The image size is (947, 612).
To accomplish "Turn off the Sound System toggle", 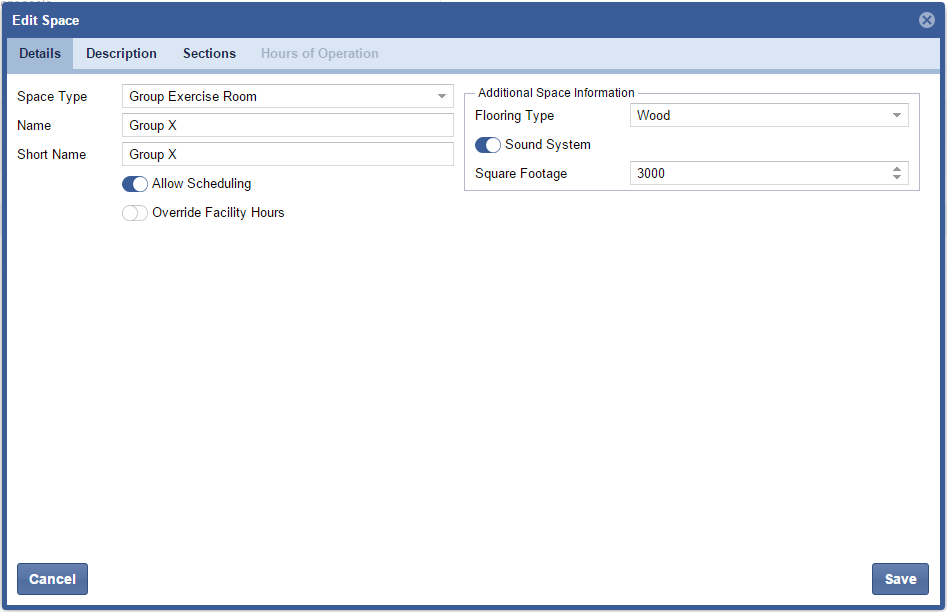I will coord(488,145).
